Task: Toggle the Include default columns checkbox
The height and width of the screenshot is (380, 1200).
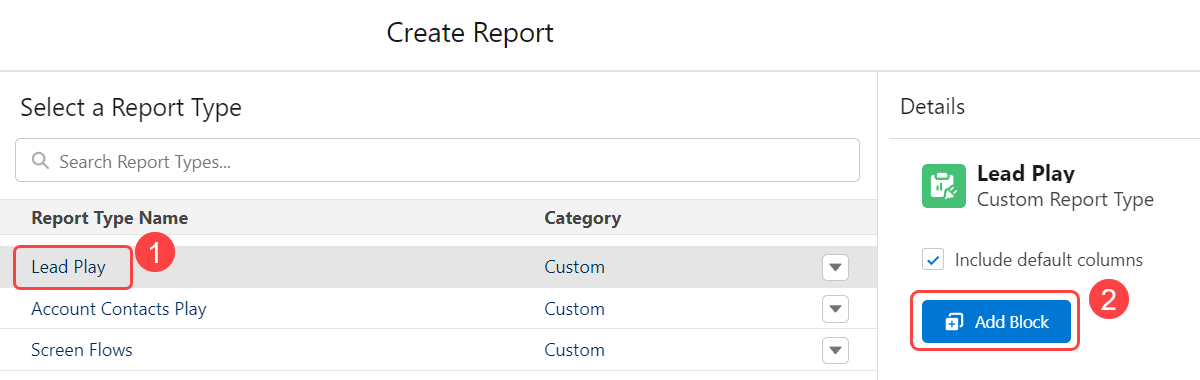Action: click(933, 260)
